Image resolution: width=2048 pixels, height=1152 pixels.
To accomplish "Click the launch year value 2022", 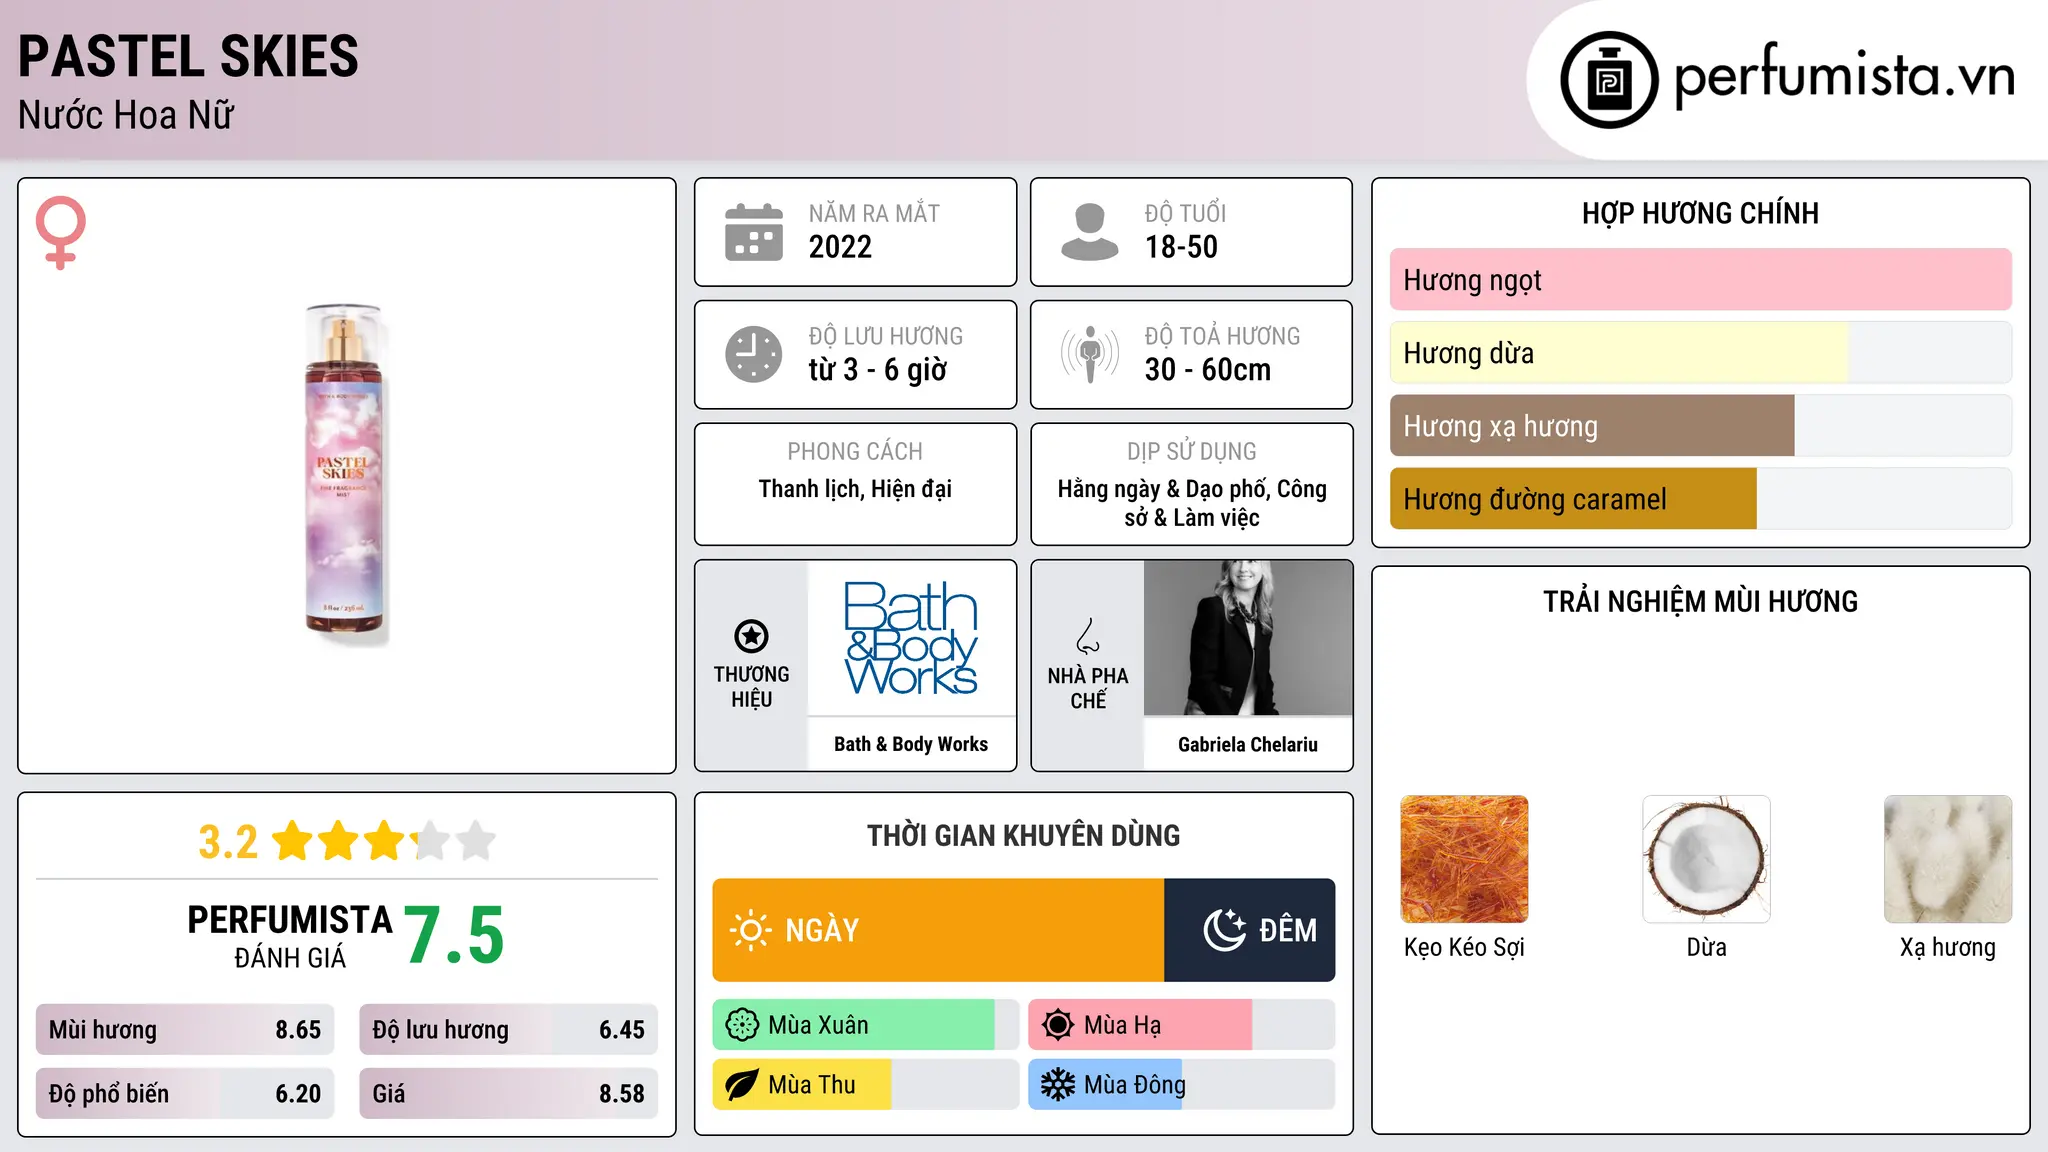I will click(x=840, y=247).
